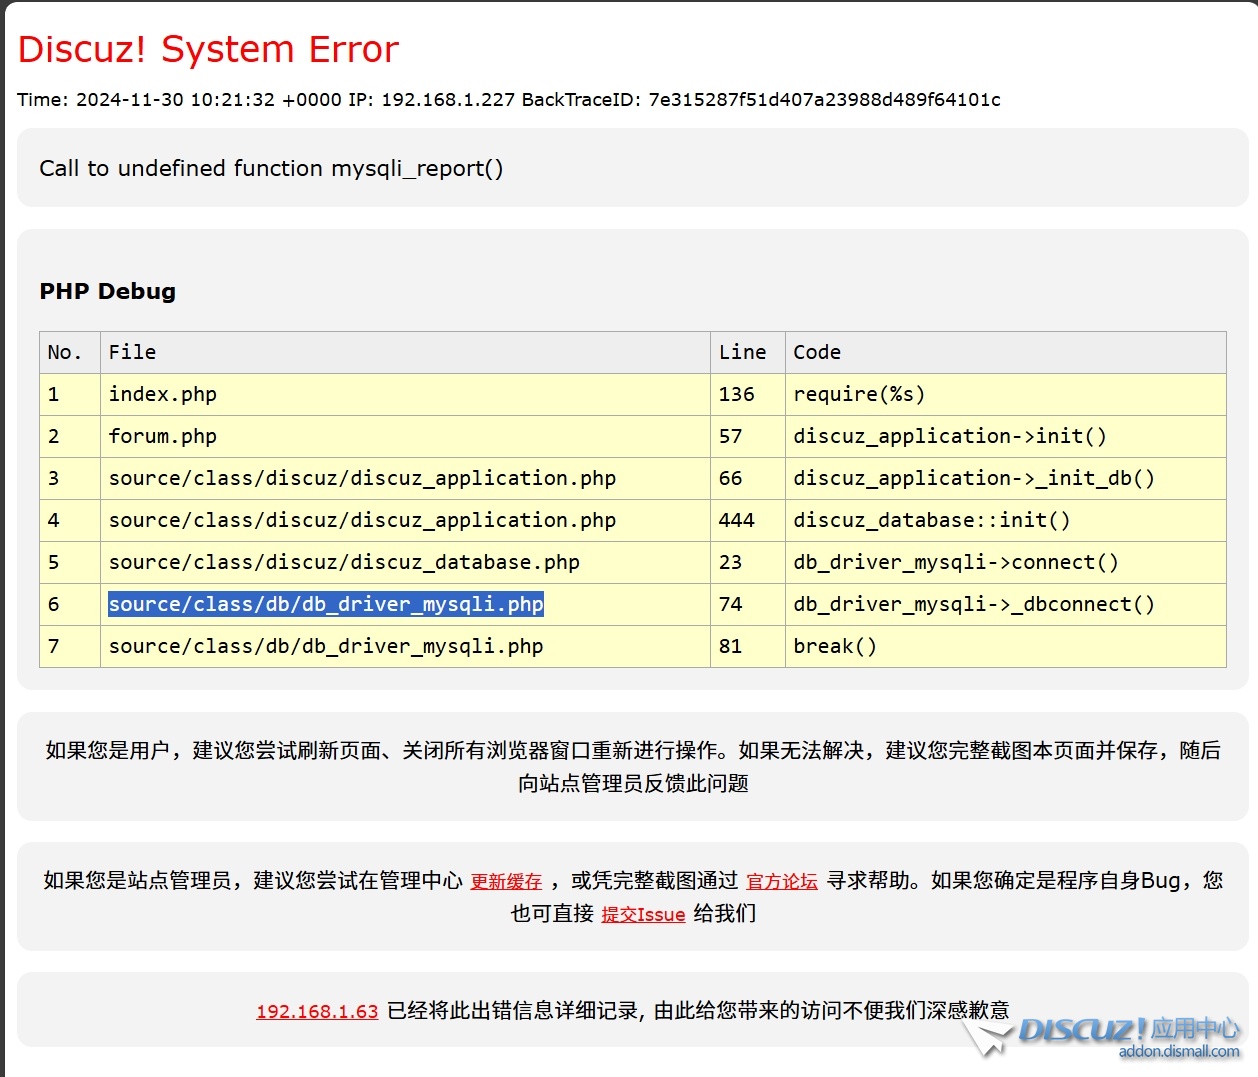This screenshot has height=1077, width=1258.
Task: Click the addon.dismall.com text under the logo
Action: tap(1179, 1051)
